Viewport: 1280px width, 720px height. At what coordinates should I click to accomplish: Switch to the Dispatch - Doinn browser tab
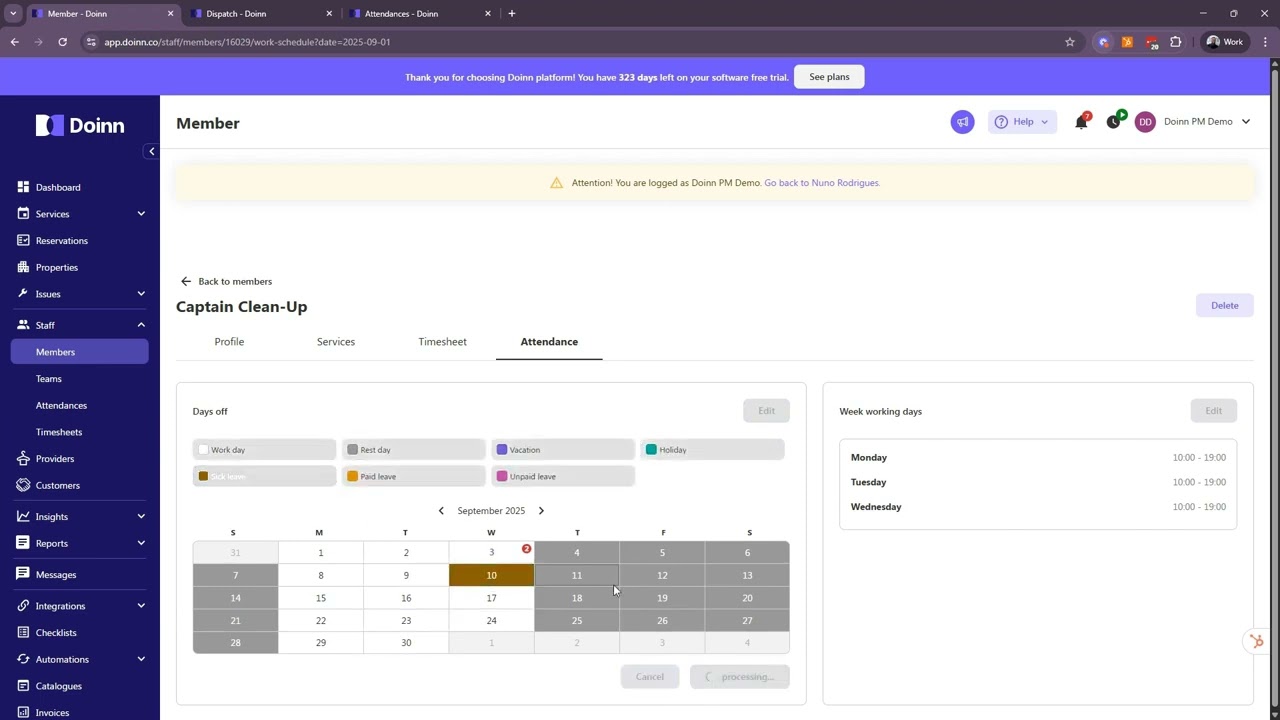[x=261, y=14]
